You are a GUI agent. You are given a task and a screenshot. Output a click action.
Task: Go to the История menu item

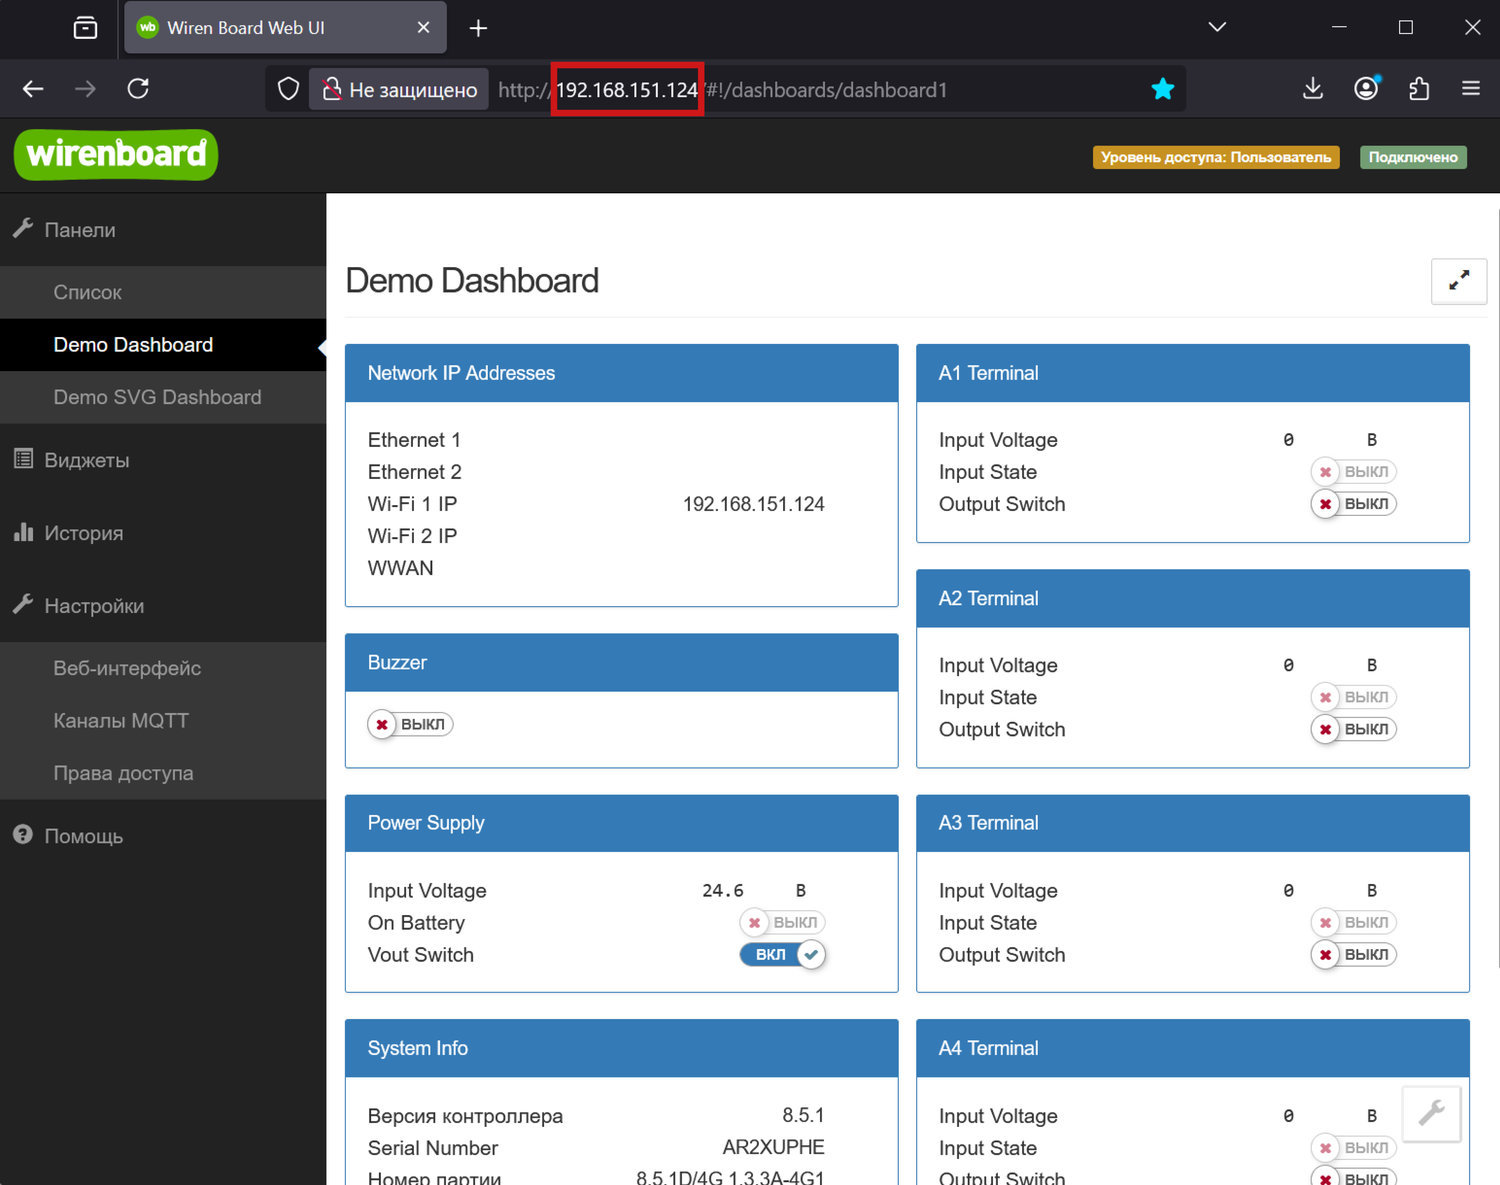[84, 533]
